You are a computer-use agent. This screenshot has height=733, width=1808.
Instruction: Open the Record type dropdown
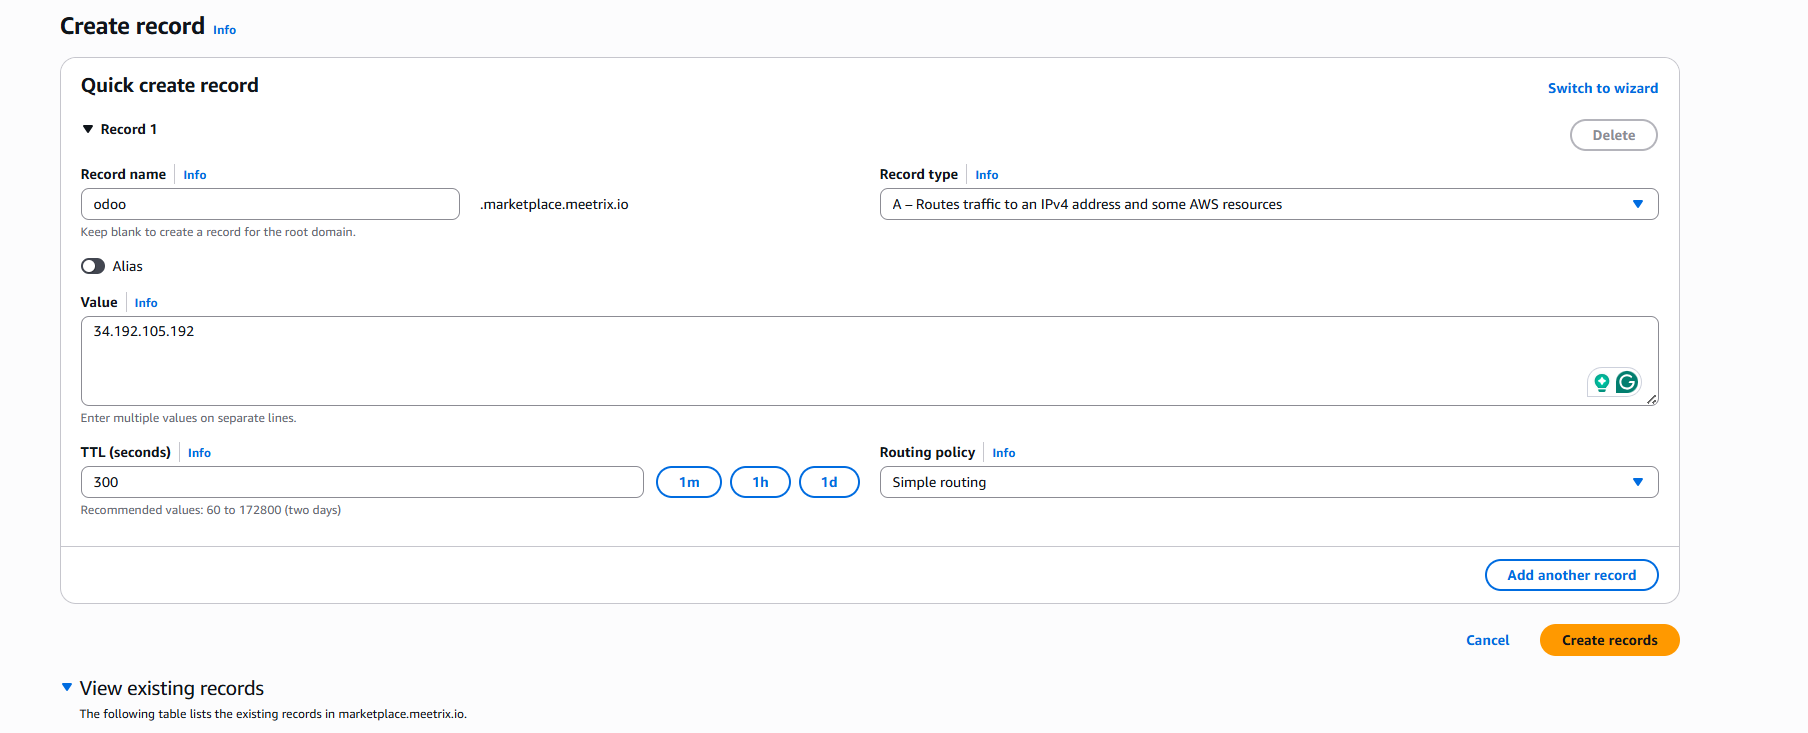(x=1268, y=204)
